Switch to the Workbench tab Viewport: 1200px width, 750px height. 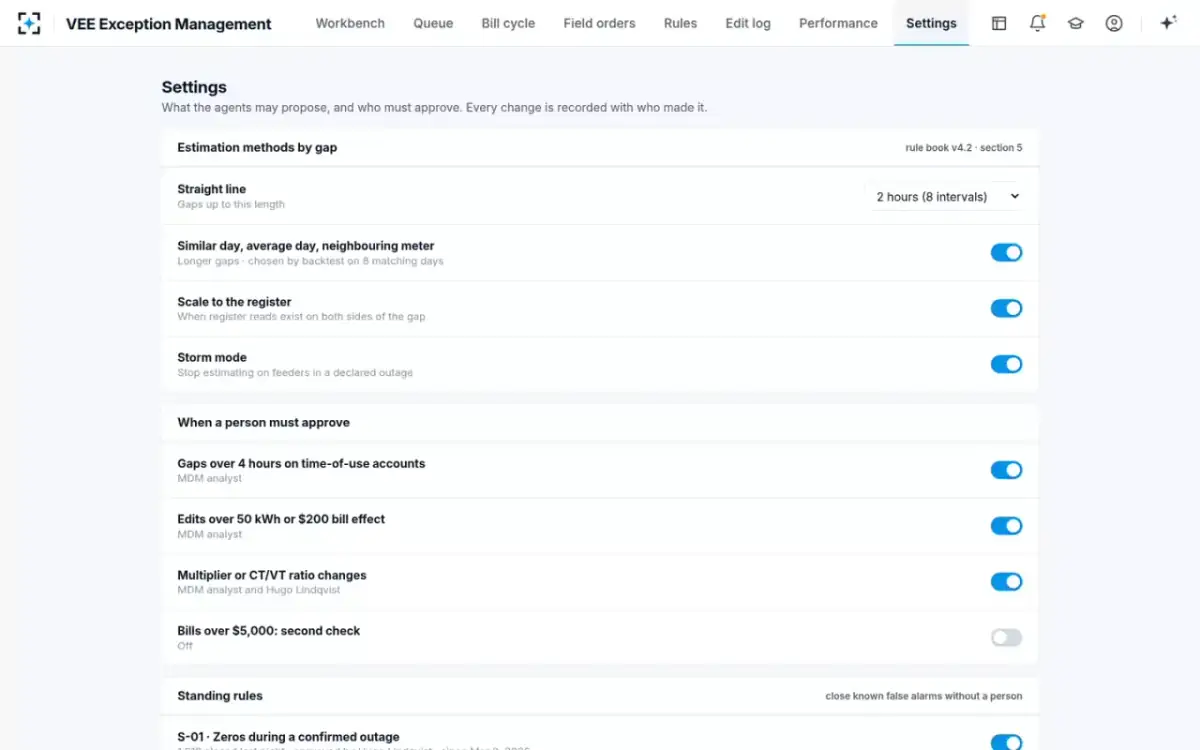[350, 23]
